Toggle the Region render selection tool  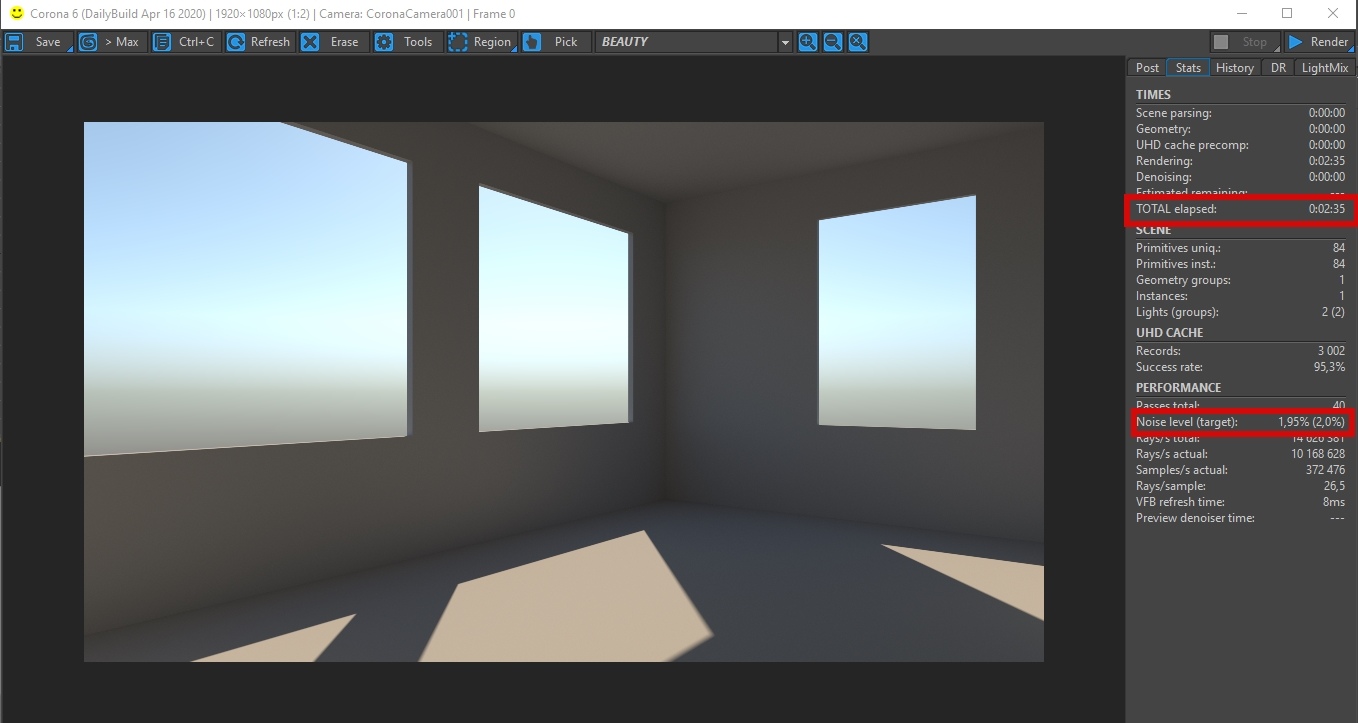482,42
